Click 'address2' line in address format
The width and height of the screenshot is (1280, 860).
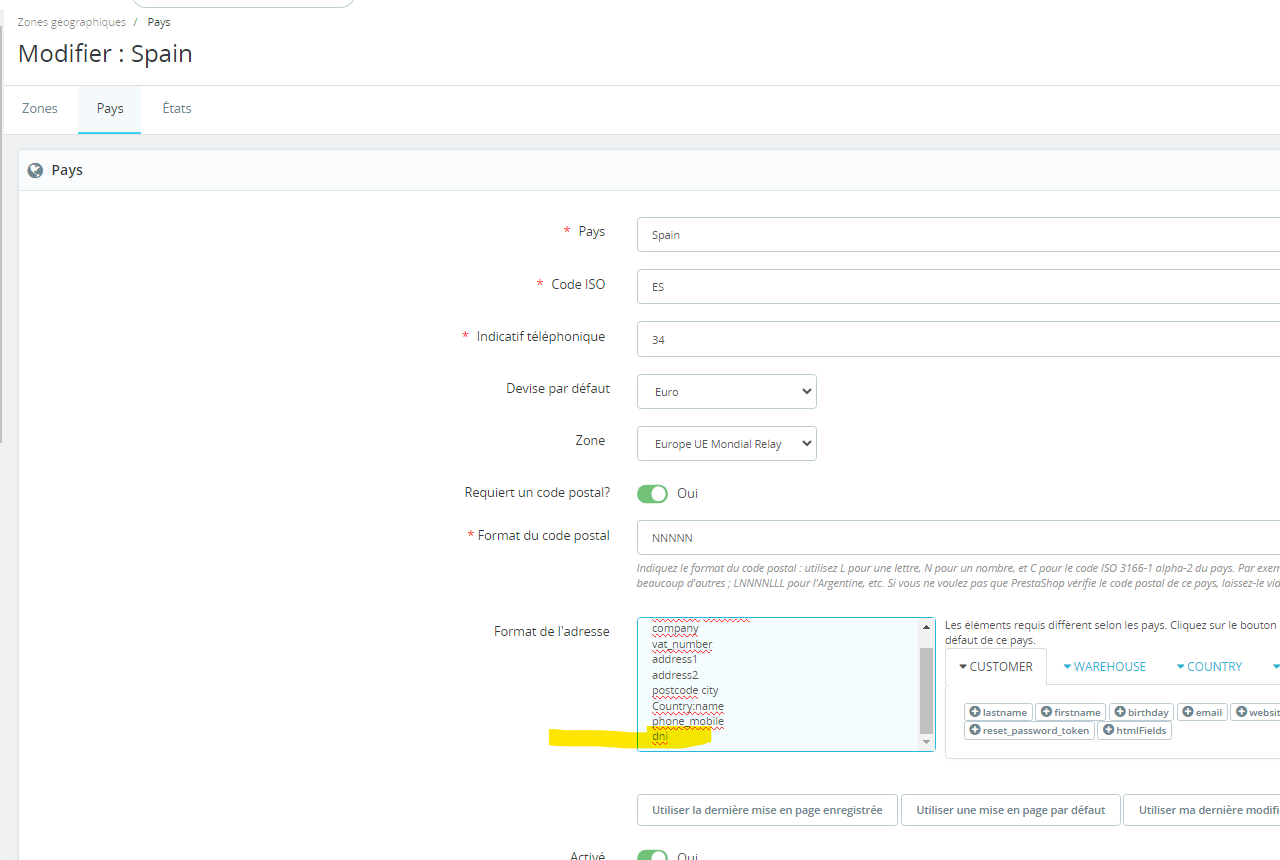(675, 675)
